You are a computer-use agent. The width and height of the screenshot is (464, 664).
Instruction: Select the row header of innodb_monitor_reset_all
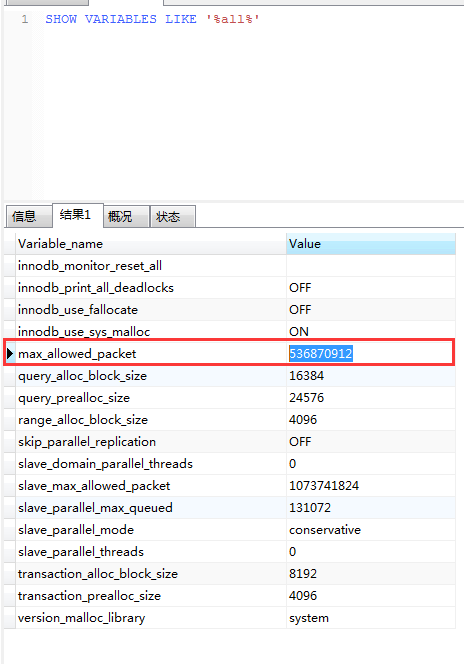[x=10, y=266]
